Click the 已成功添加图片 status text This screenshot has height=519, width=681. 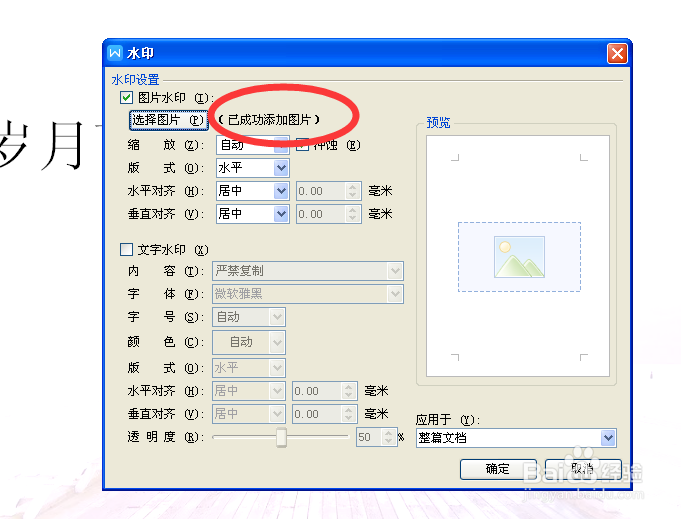pyautogui.click(x=269, y=120)
